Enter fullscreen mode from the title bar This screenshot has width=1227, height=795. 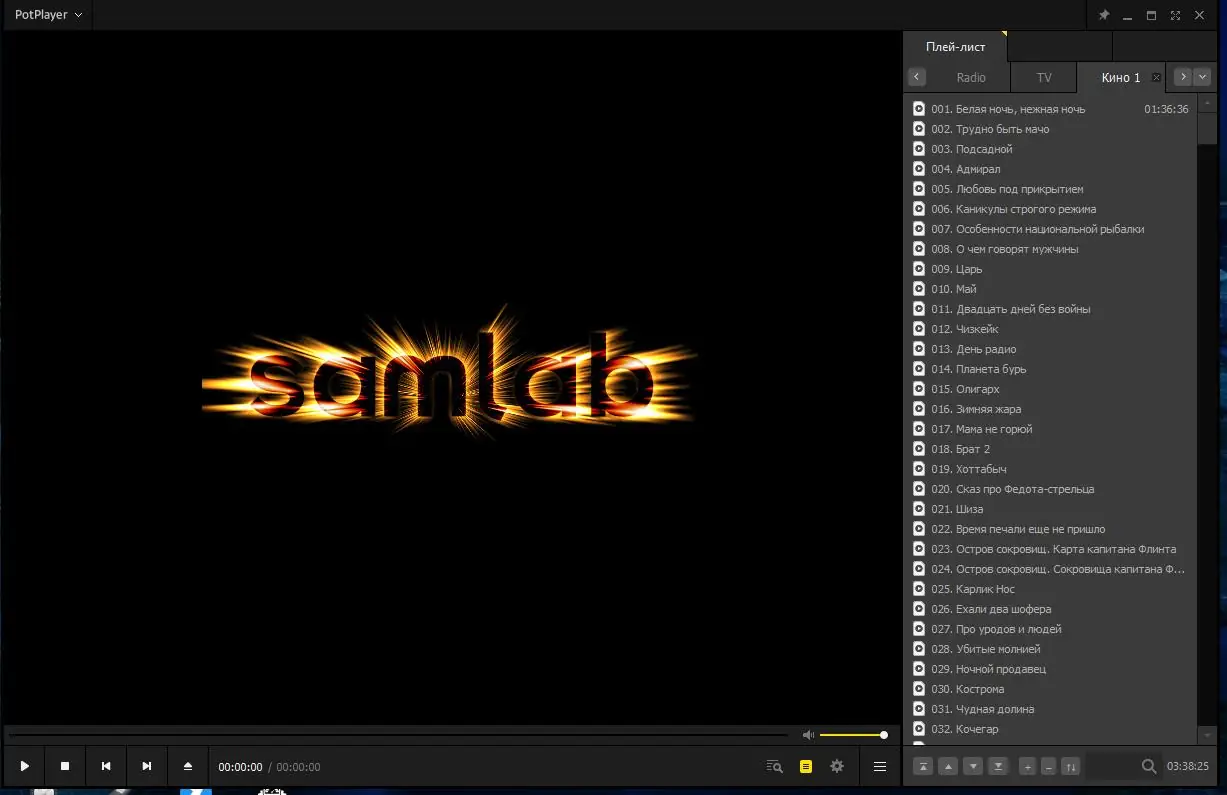pos(1175,15)
